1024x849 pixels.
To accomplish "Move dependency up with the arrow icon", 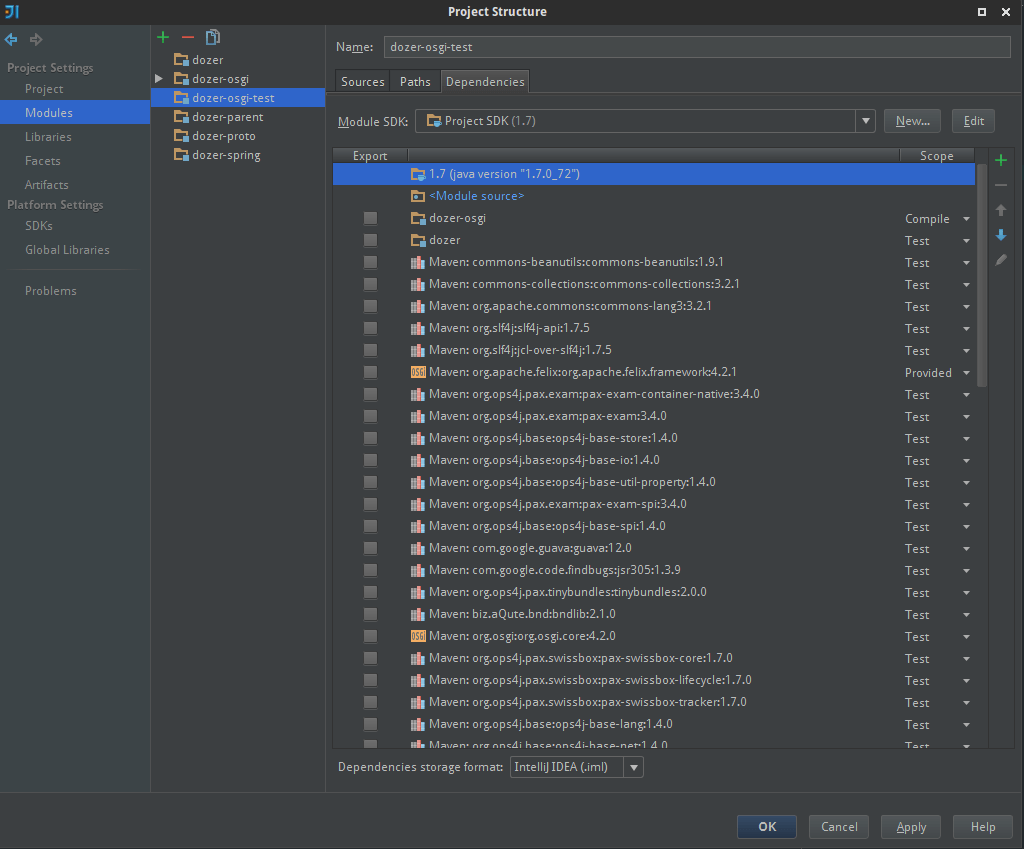I will click(1001, 210).
